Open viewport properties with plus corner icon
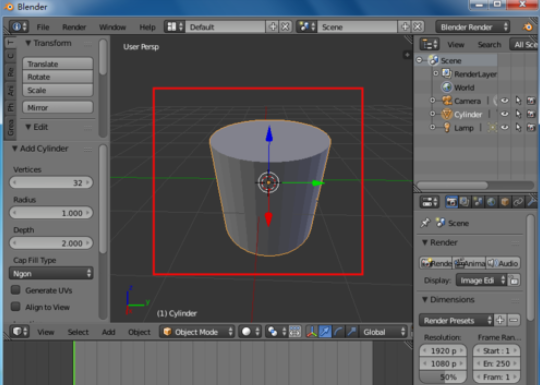 click(x=407, y=54)
